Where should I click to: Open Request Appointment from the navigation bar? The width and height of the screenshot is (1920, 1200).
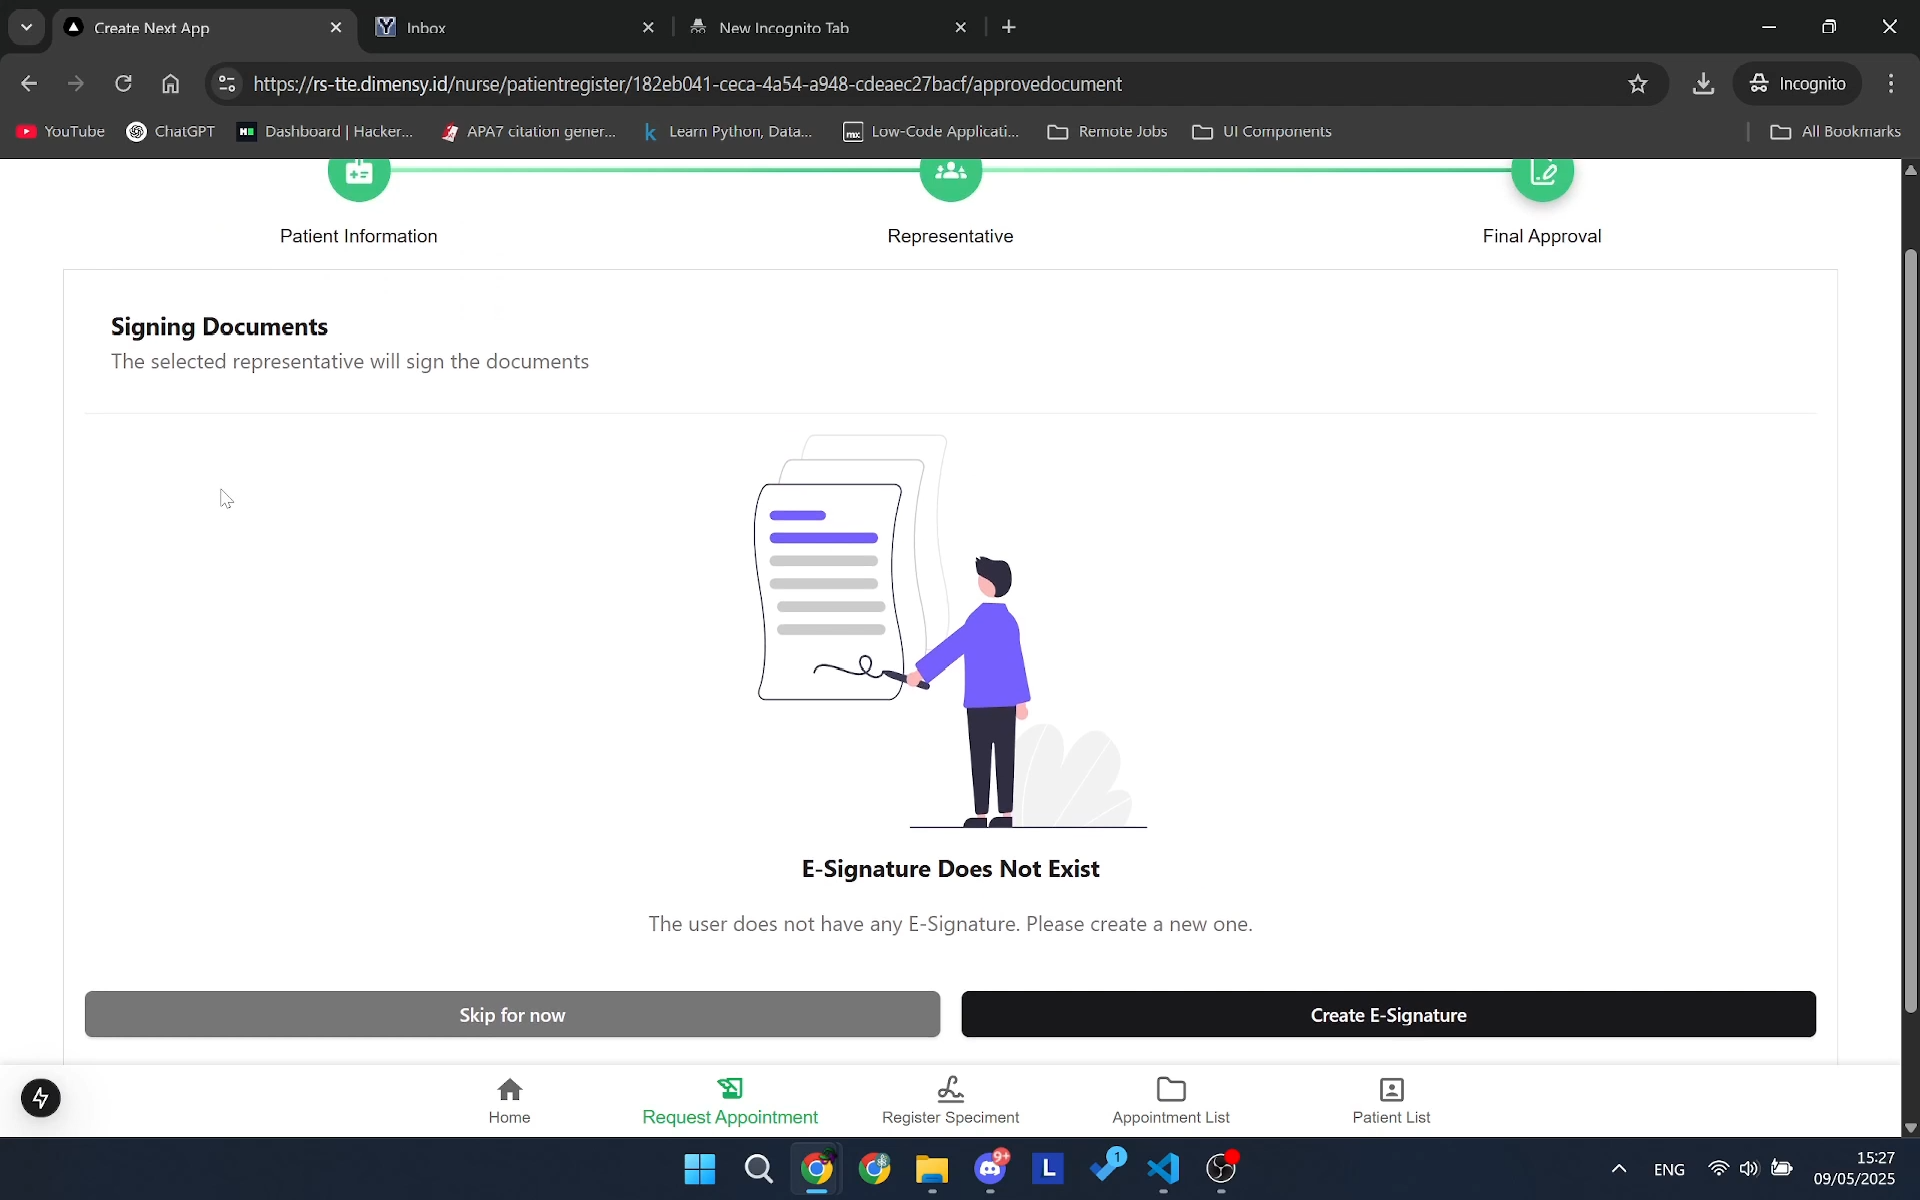[x=729, y=1100]
